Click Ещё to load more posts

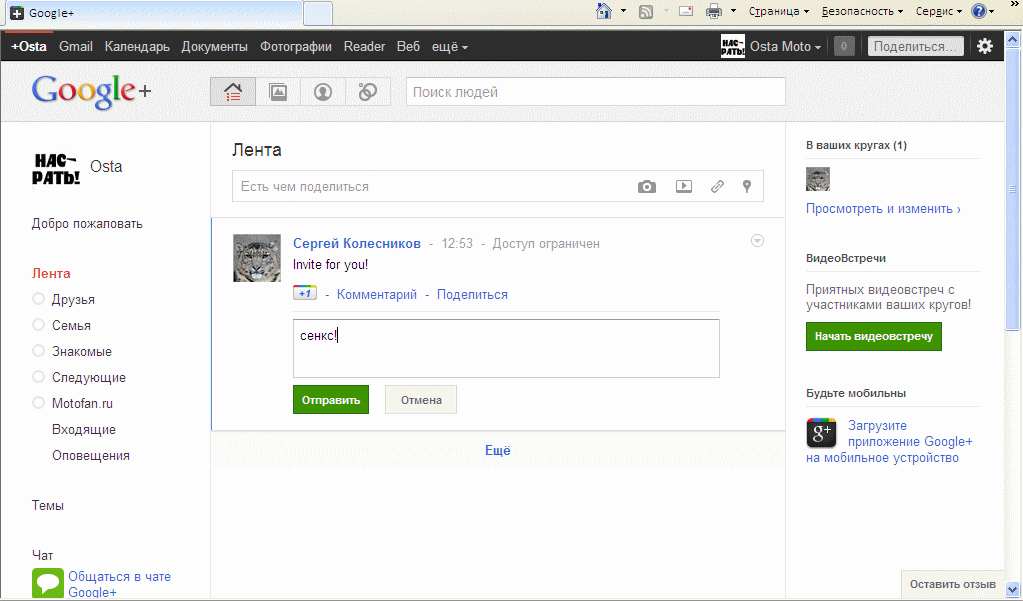click(x=498, y=450)
